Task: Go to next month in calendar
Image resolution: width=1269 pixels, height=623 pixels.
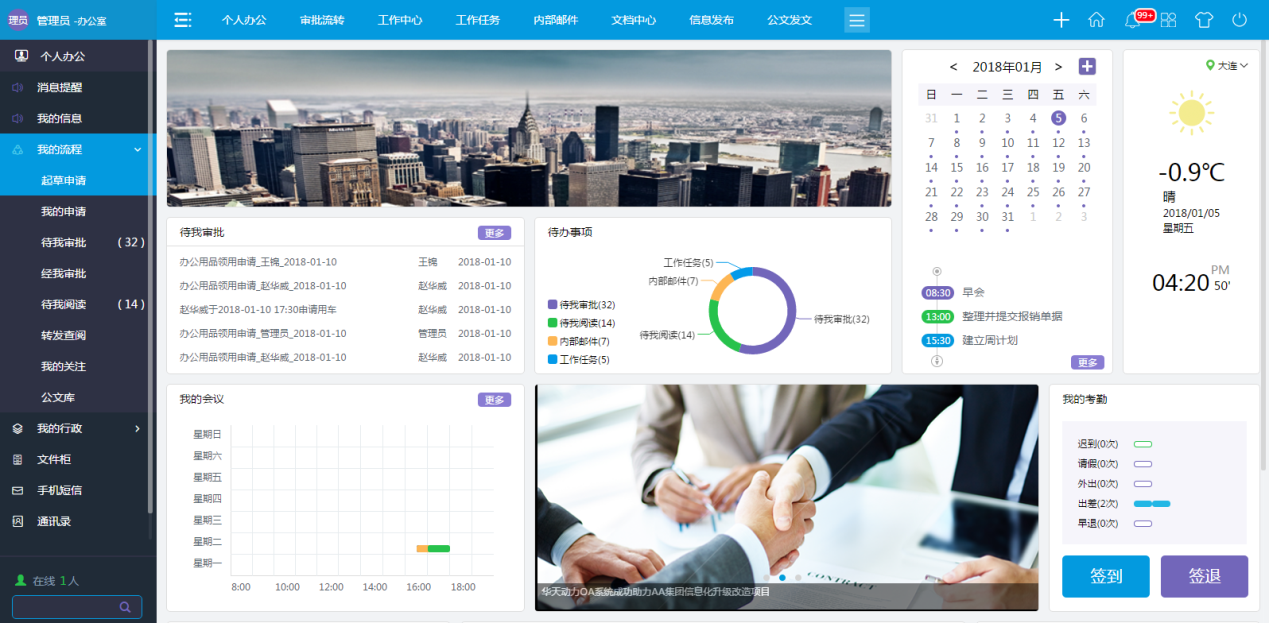Action: tap(1058, 67)
